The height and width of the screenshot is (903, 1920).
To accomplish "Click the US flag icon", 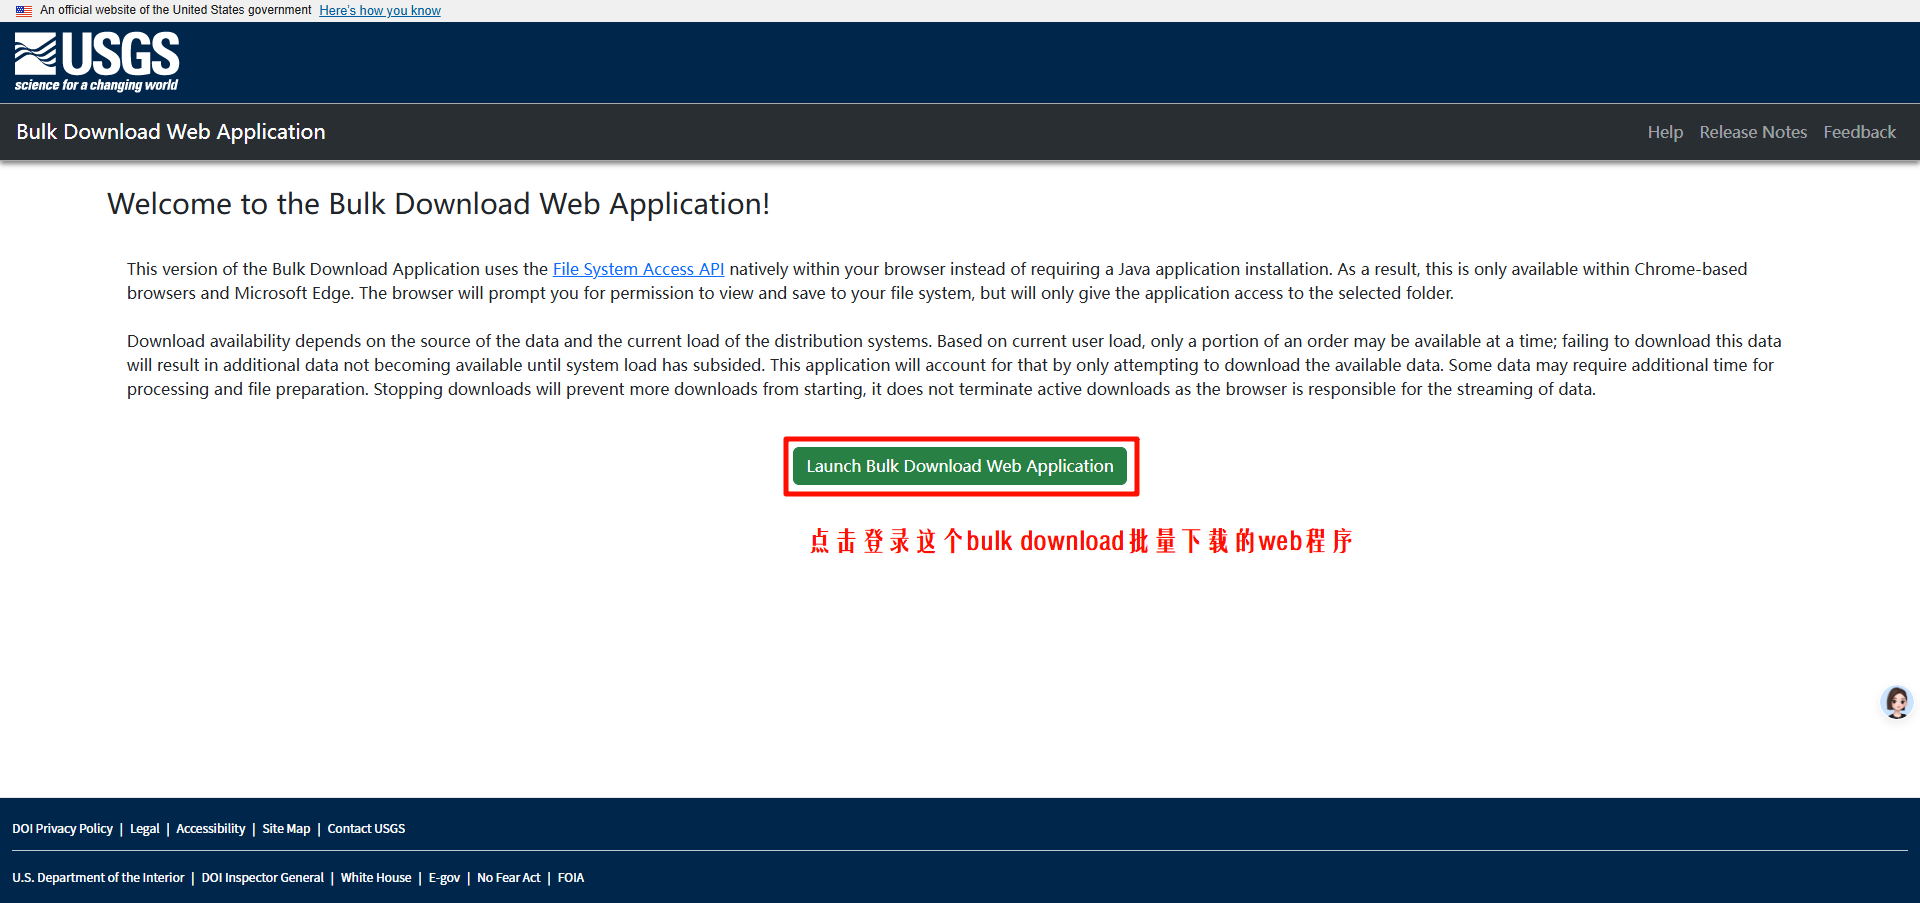I will click(24, 11).
